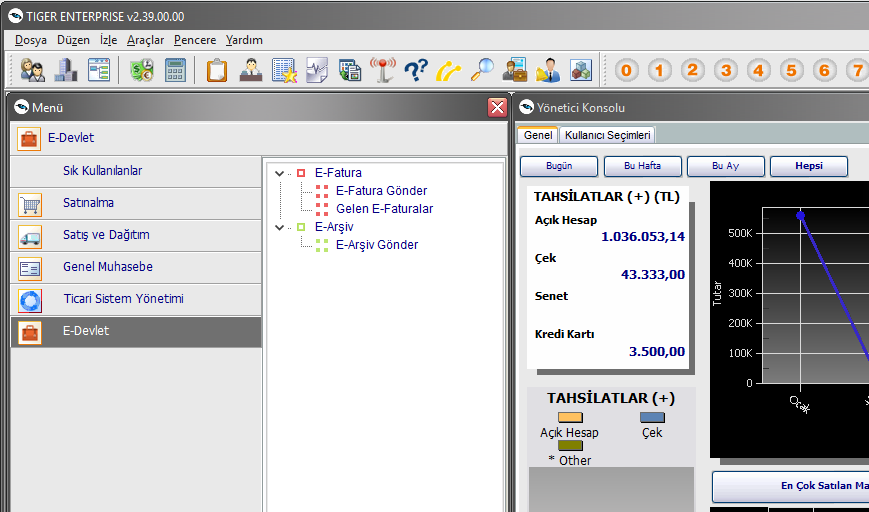The width and height of the screenshot is (869, 512).
Task: Click the yellow curved arrows icon
Action: (448, 70)
